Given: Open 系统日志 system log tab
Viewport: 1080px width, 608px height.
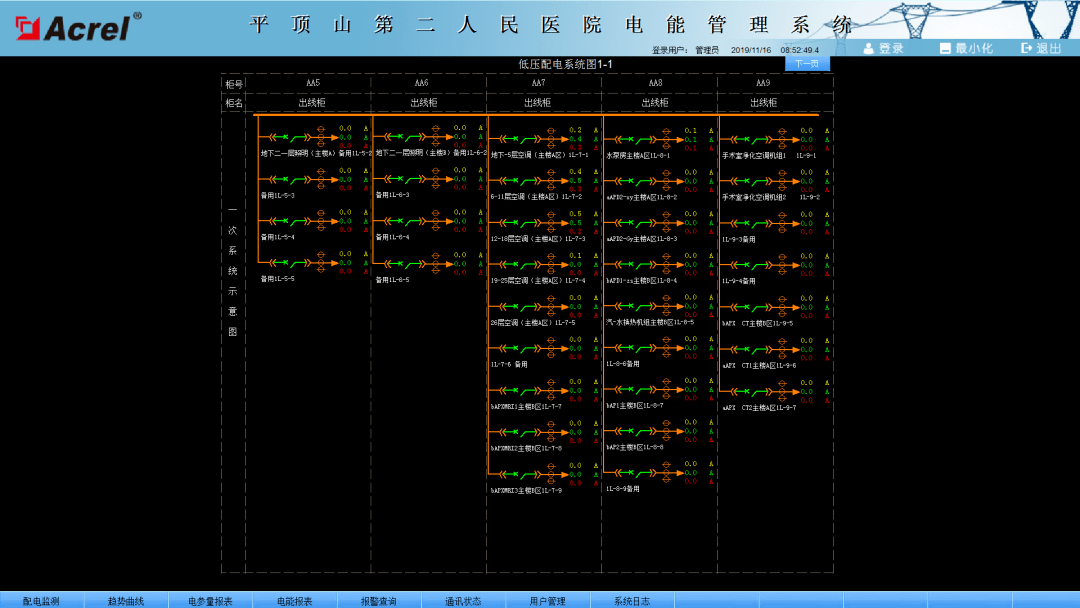Looking at the screenshot, I should click(x=632, y=601).
